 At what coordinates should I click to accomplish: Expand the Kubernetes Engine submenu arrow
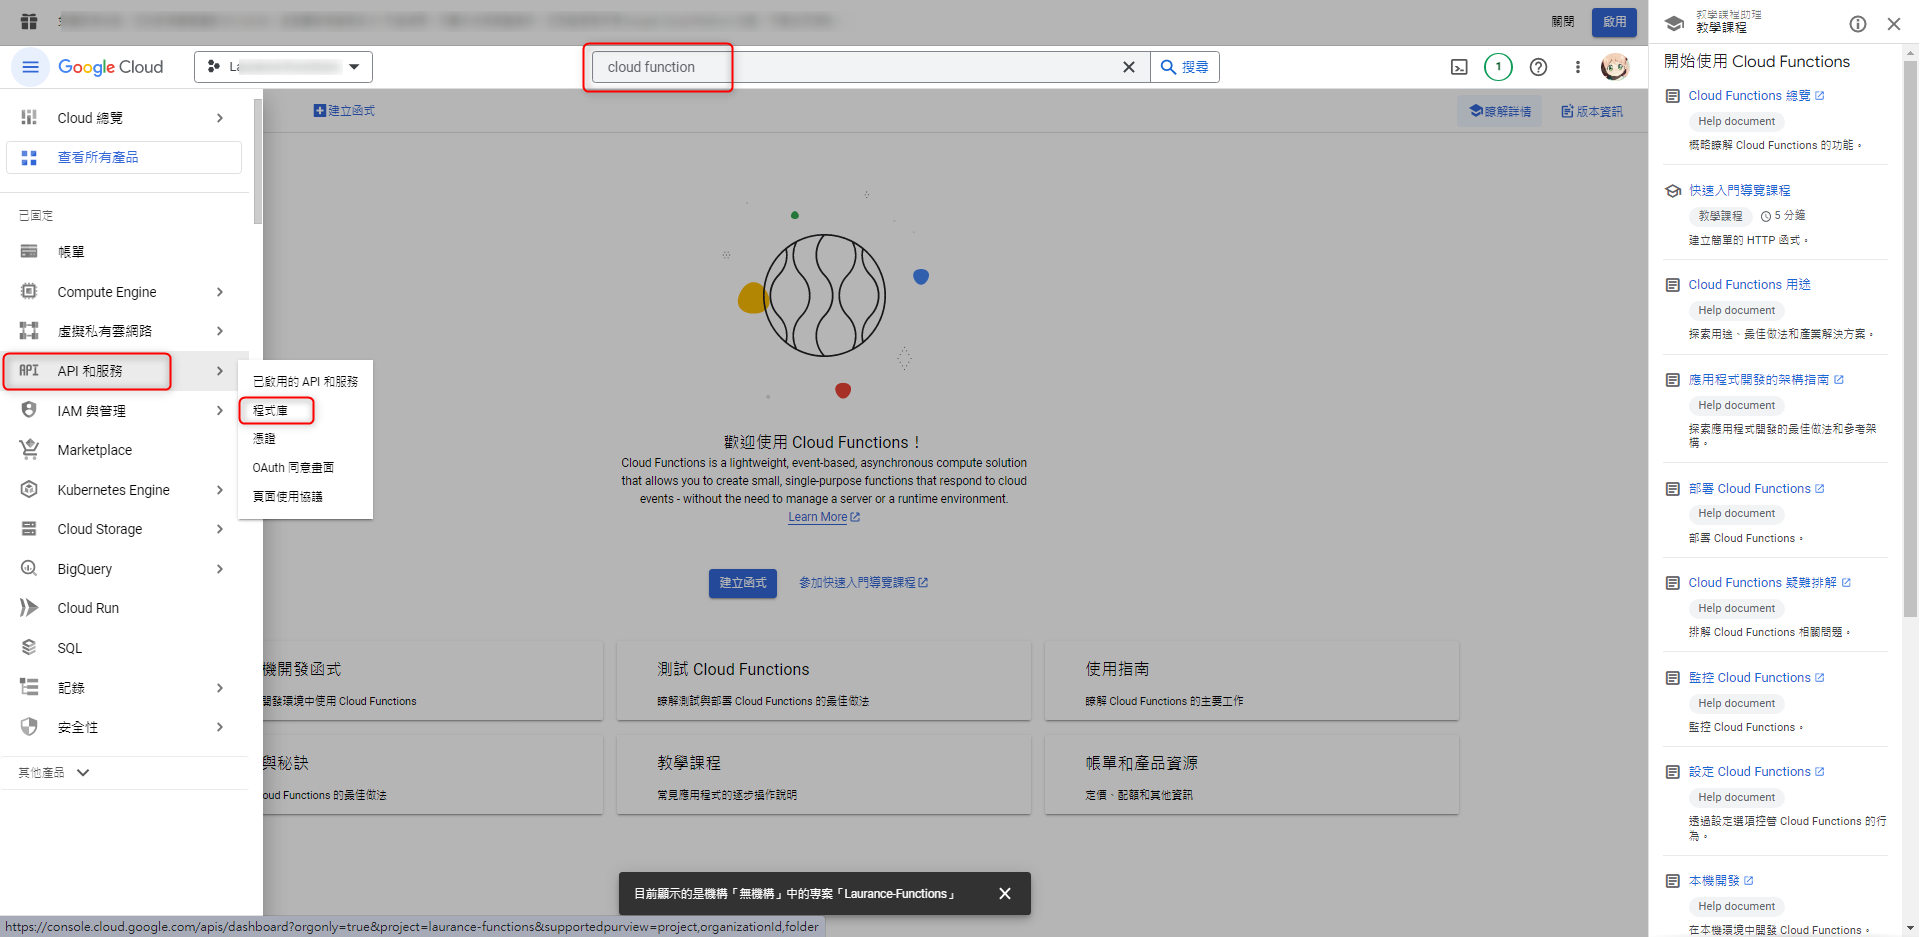(x=220, y=490)
